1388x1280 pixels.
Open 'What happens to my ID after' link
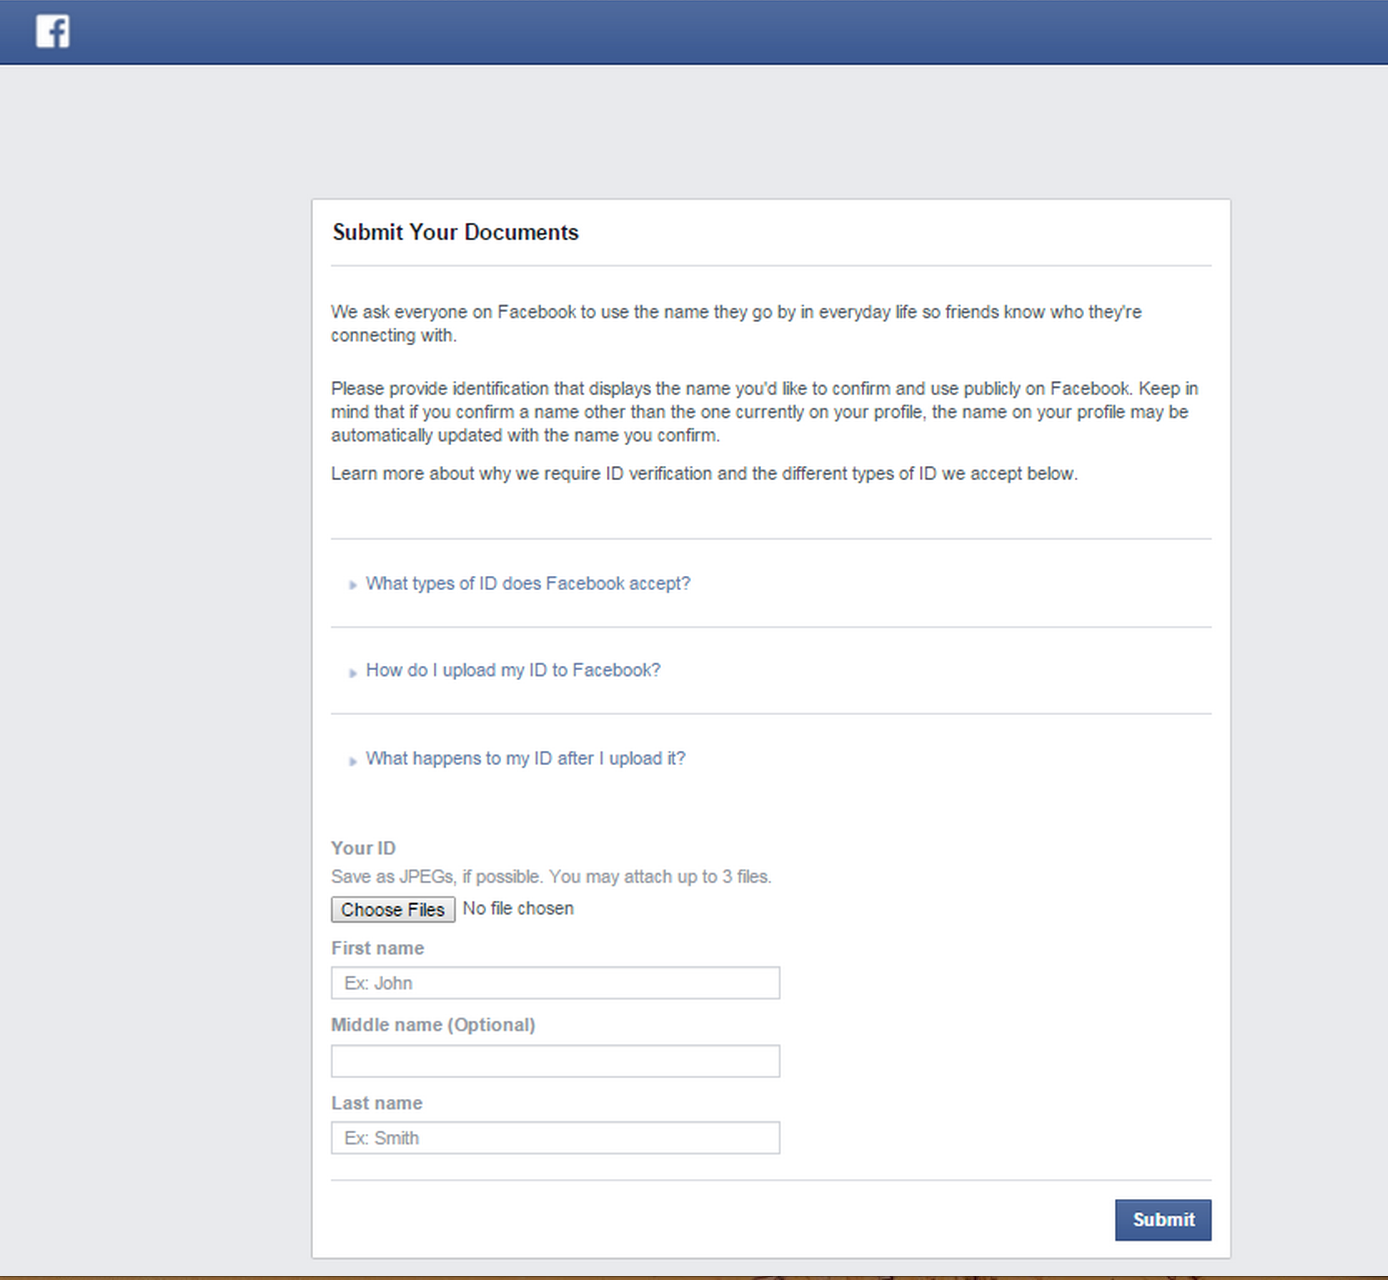pyautogui.click(x=525, y=758)
